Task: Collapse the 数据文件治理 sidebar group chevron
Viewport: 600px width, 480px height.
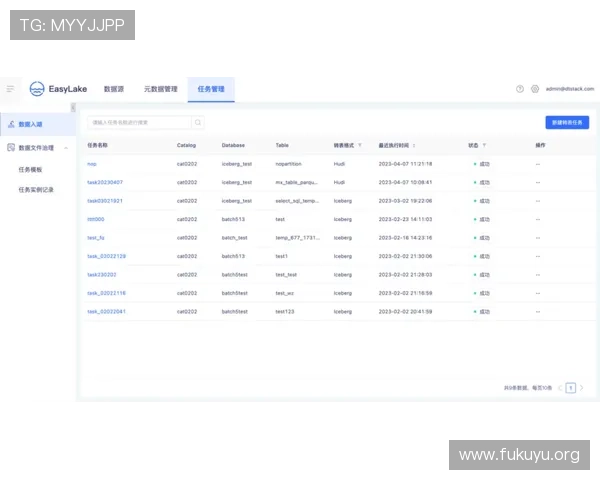Action: coord(66,148)
